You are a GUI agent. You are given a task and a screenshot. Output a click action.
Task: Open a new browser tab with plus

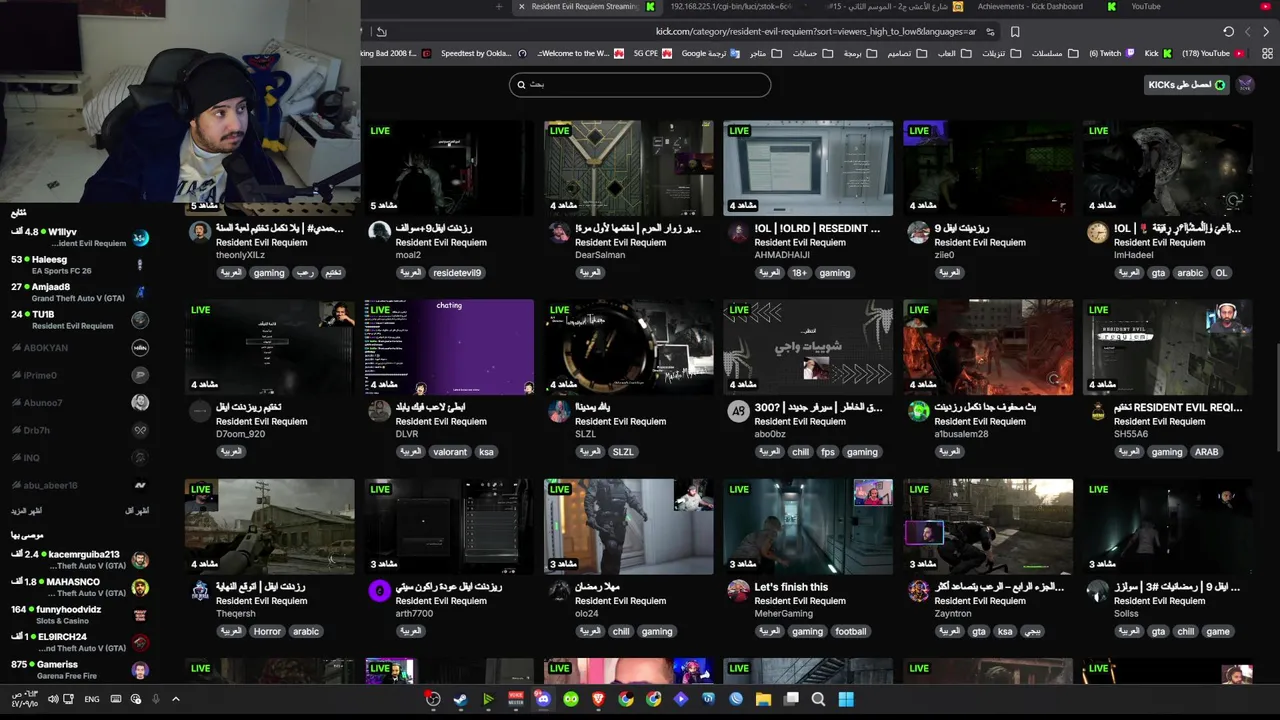coord(499,6)
